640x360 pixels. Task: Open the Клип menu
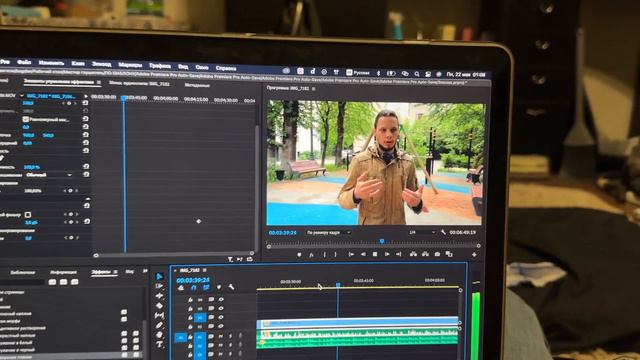(x=78, y=63)
